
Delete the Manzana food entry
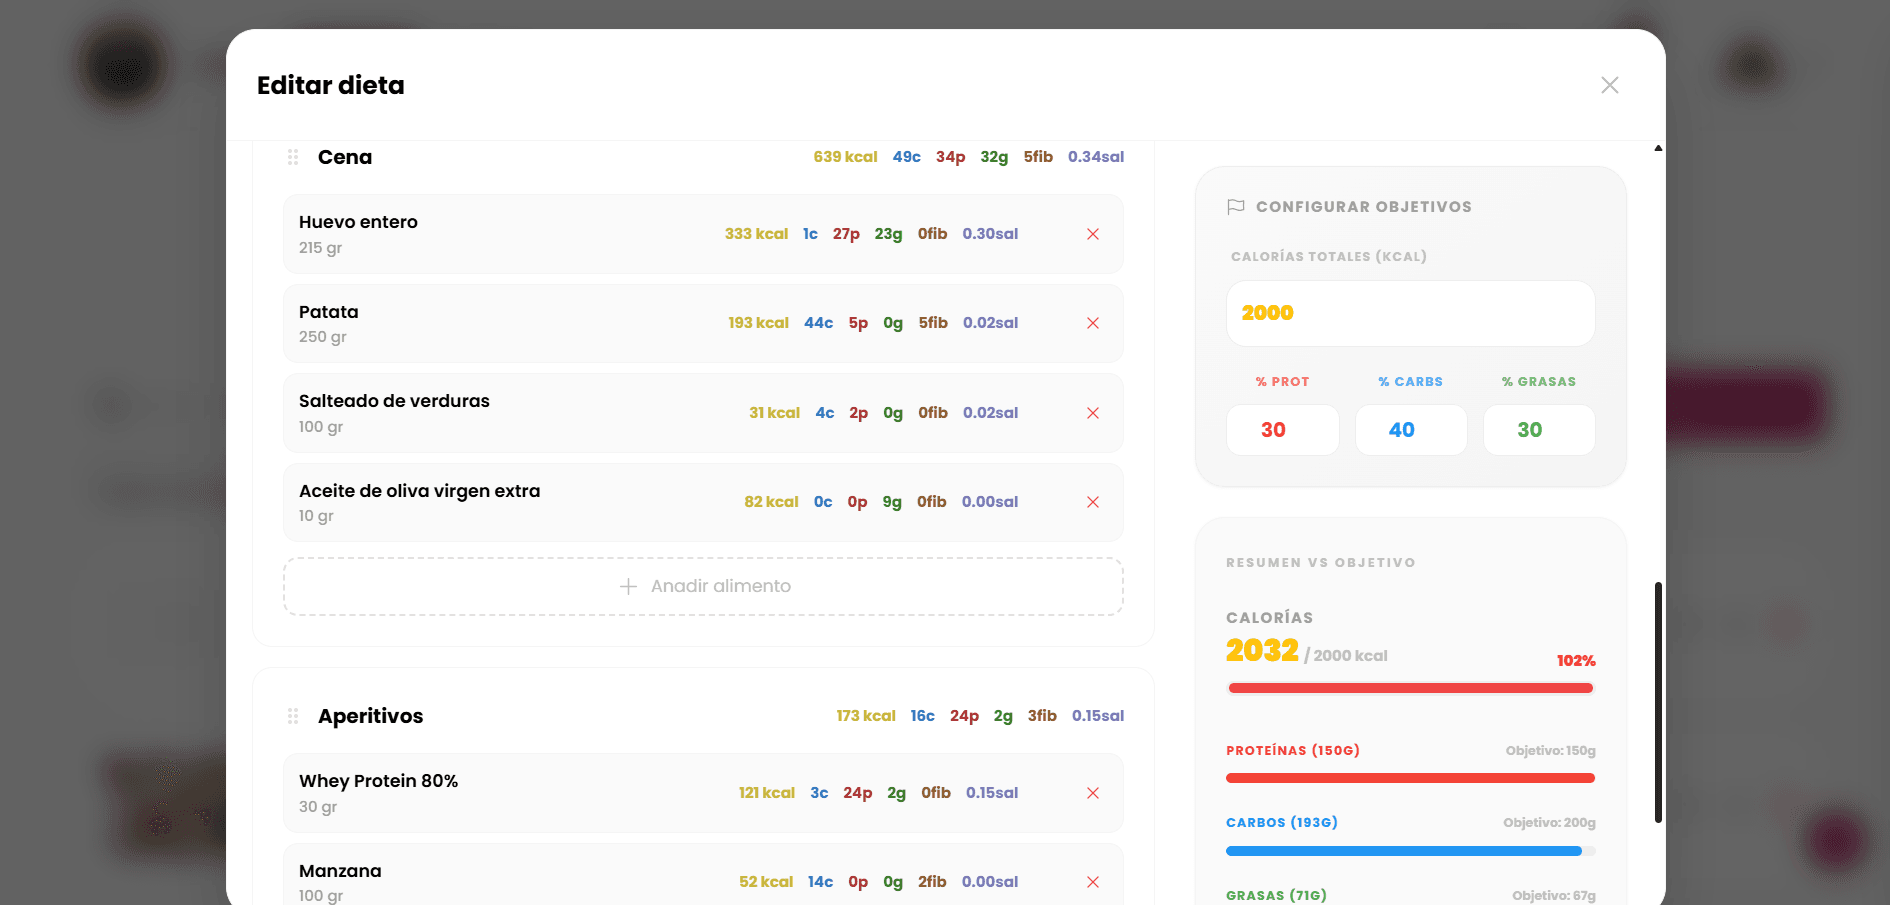[x=1092, y=882]
